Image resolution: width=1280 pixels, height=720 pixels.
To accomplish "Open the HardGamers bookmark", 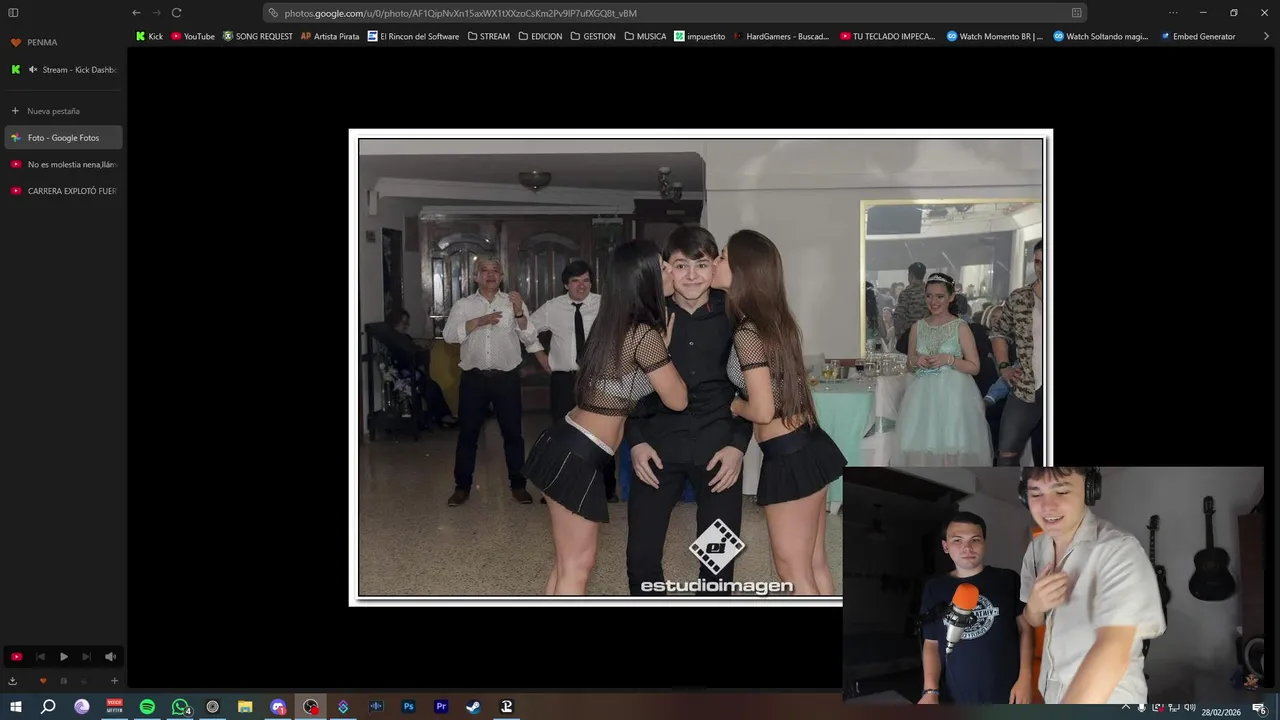I will (x=781, y=36).
